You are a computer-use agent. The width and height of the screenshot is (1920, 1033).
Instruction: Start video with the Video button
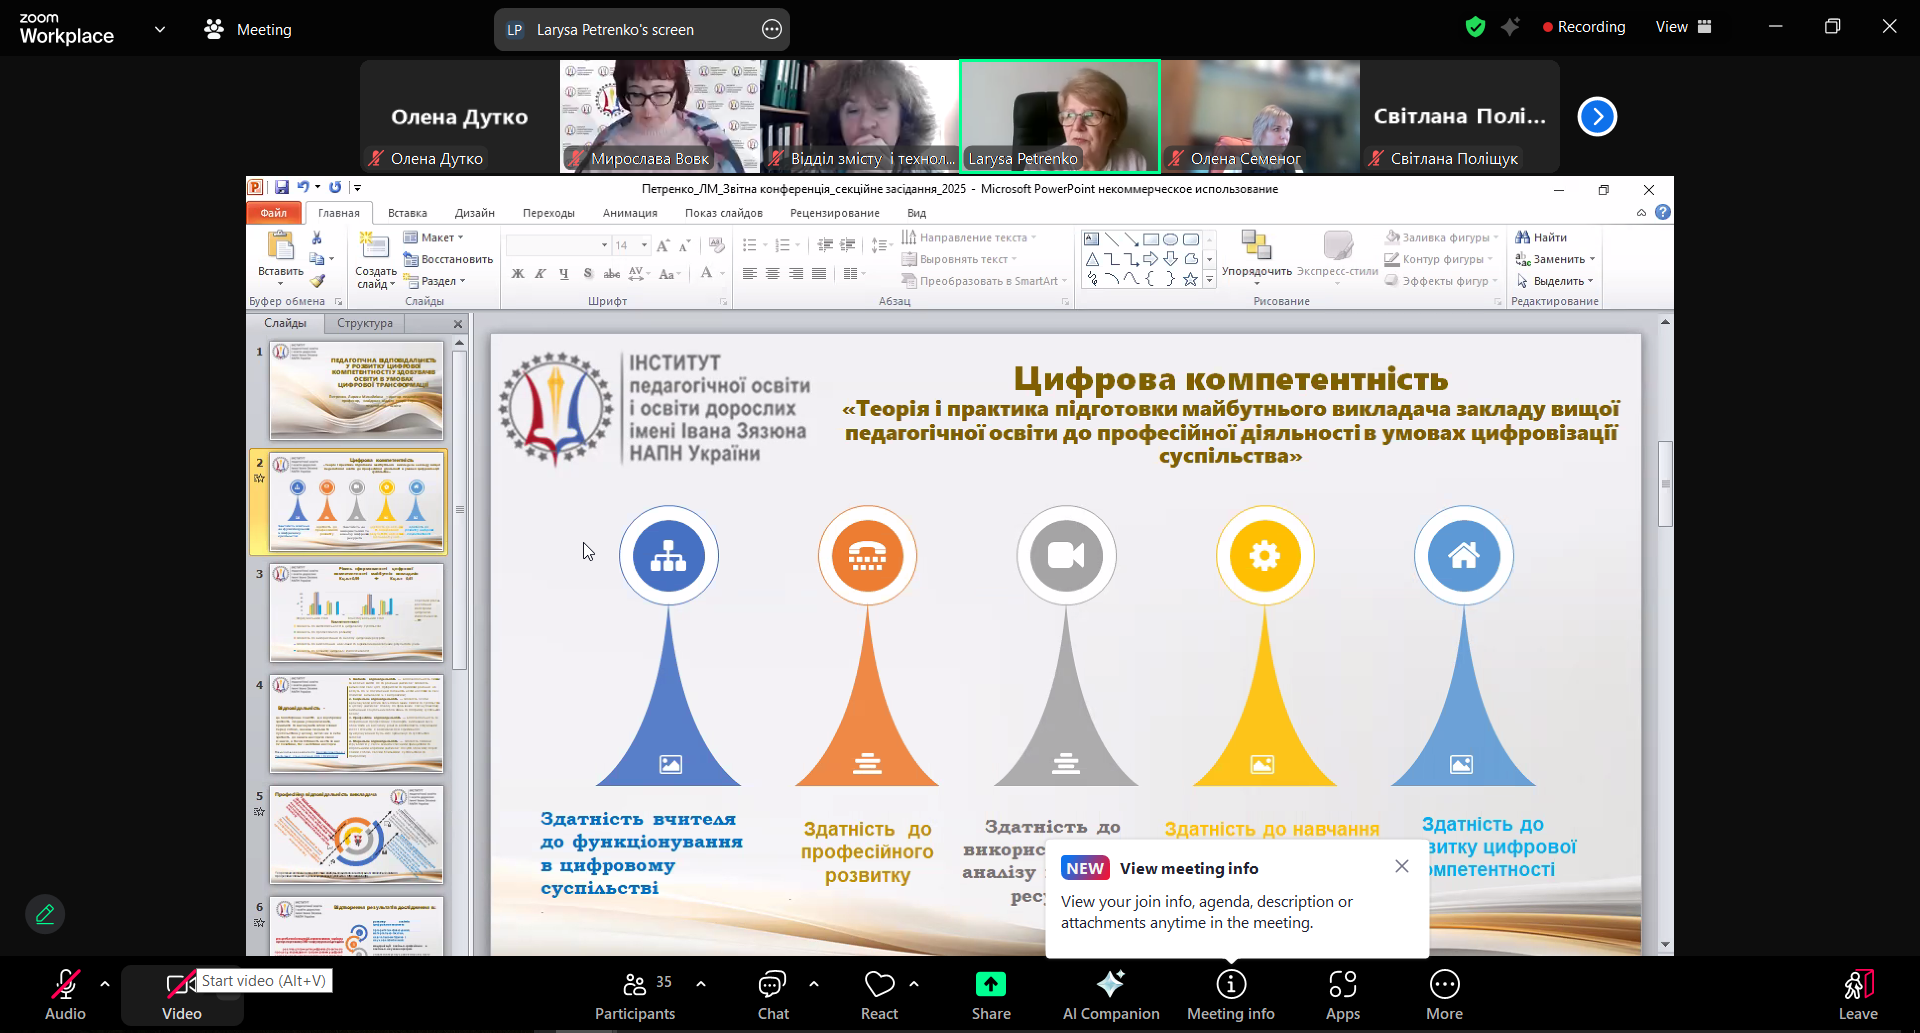pos(181,995)
